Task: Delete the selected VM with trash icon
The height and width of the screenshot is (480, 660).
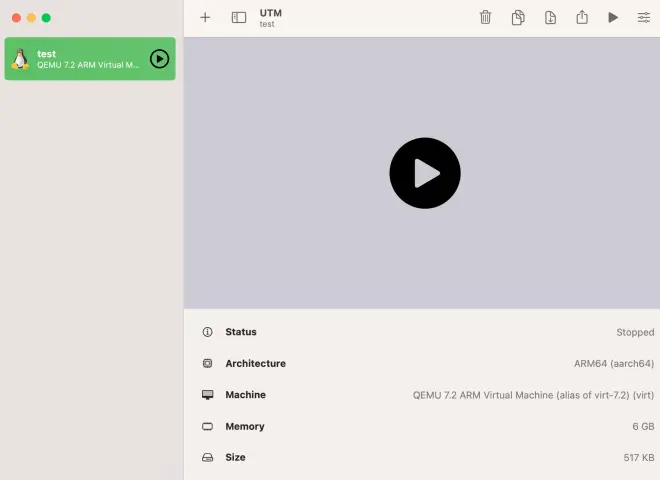Action: 485,17
